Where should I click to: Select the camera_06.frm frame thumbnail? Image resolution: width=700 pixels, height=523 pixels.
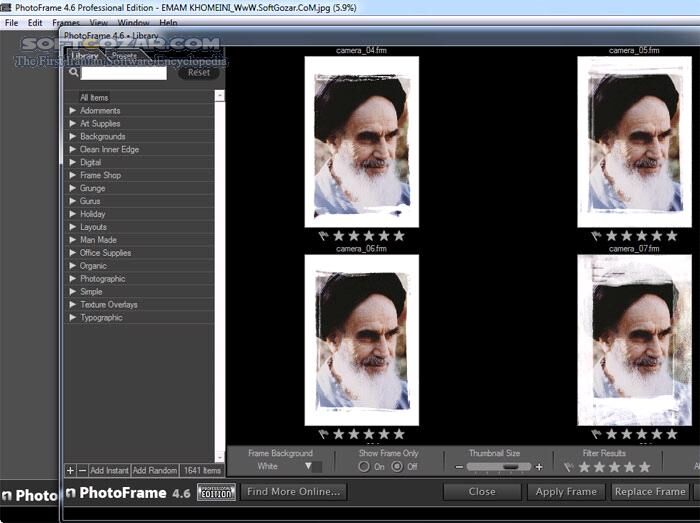[x=362, y=340]
